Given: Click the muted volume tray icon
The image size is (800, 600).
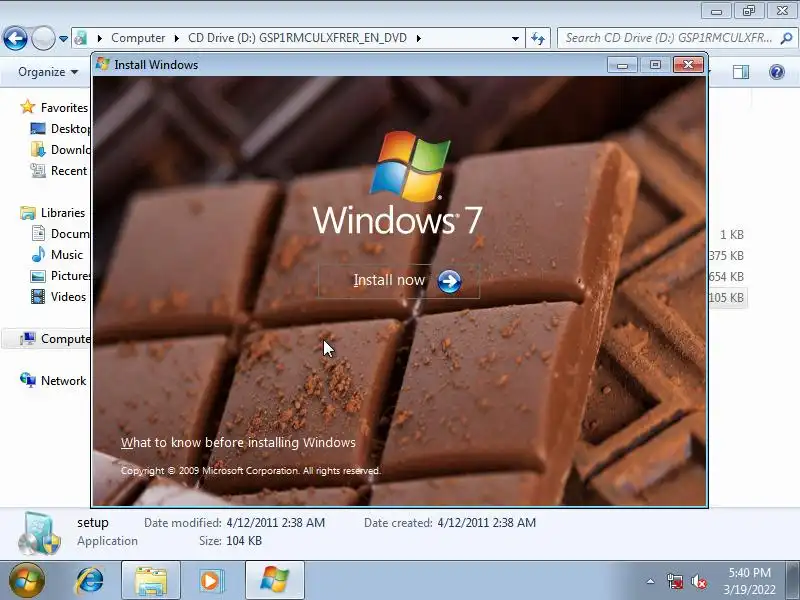Looking at the screenshot, I should 698,581.
